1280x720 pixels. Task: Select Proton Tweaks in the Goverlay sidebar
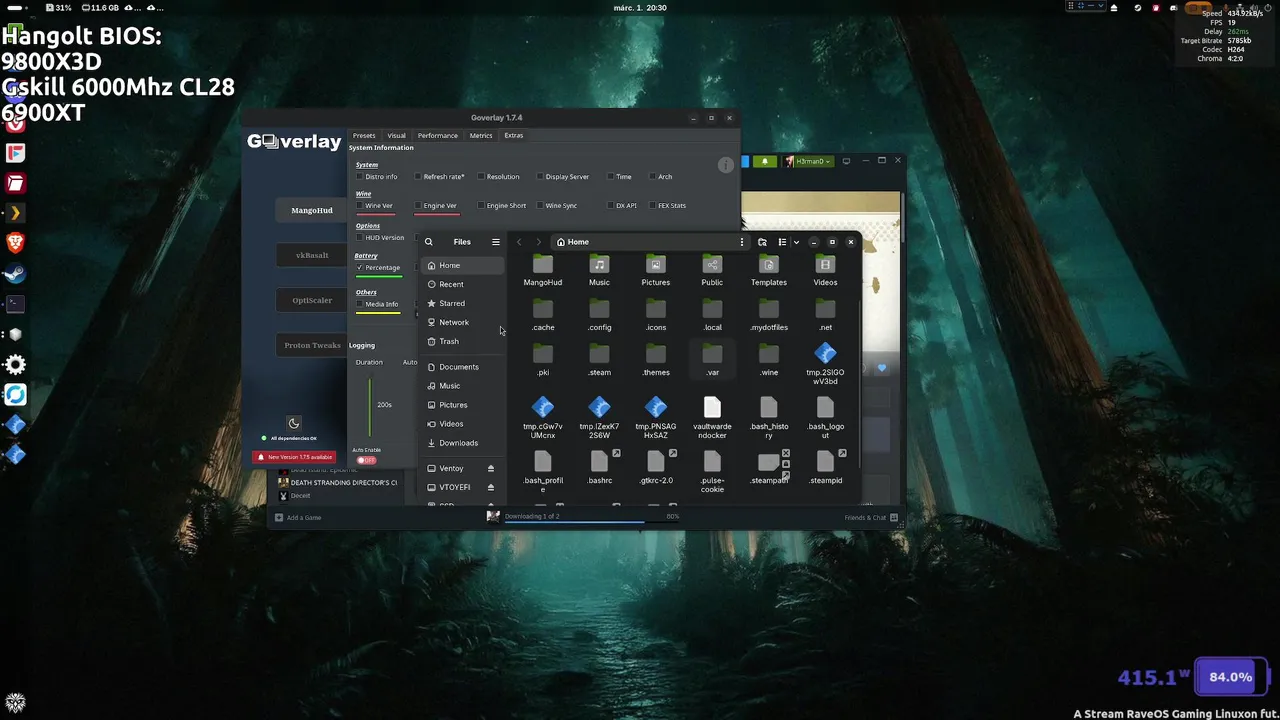tap(312, 345)
